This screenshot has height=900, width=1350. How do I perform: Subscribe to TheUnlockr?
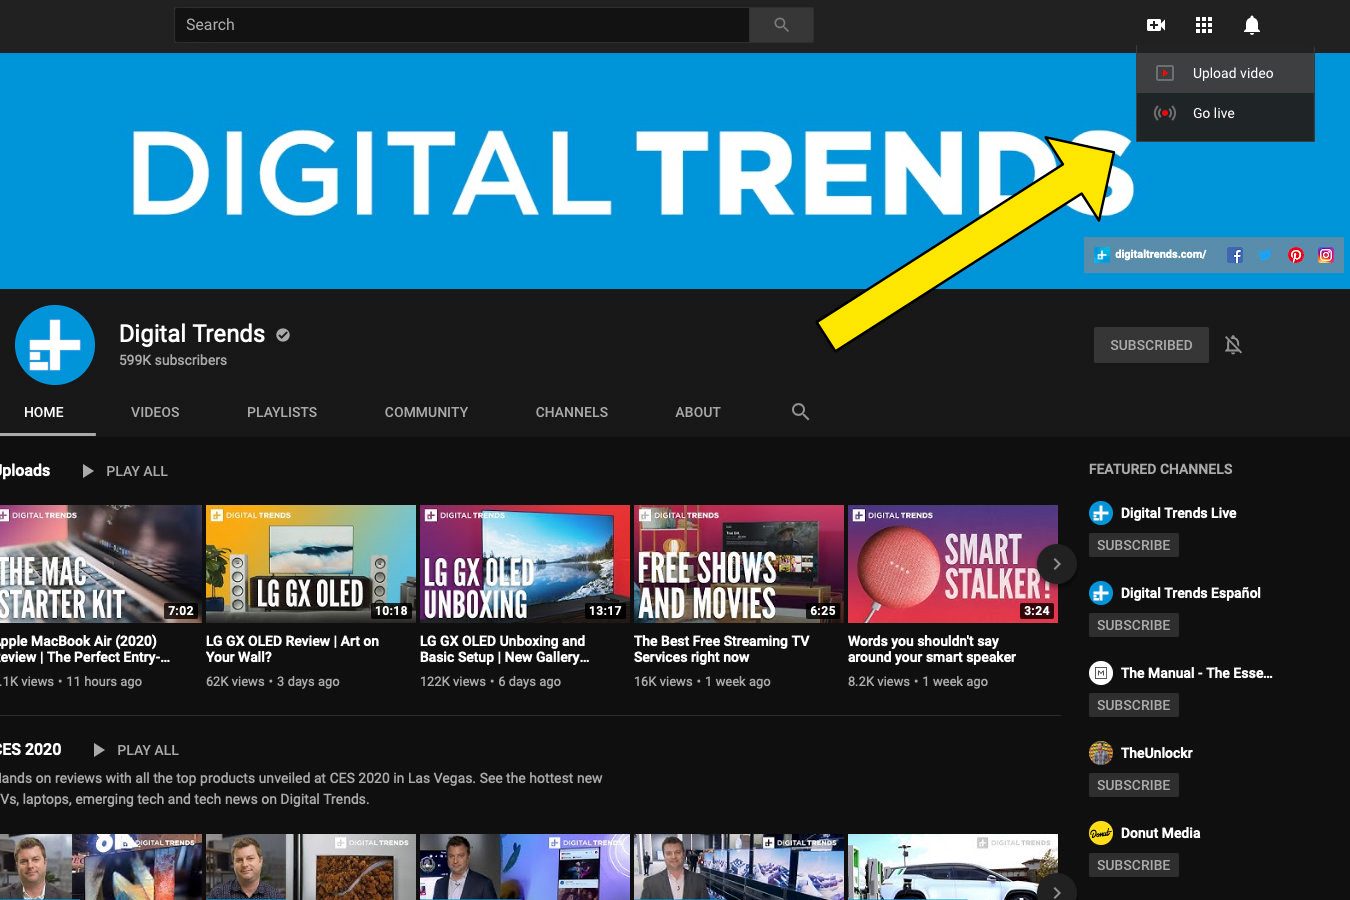1133,785
